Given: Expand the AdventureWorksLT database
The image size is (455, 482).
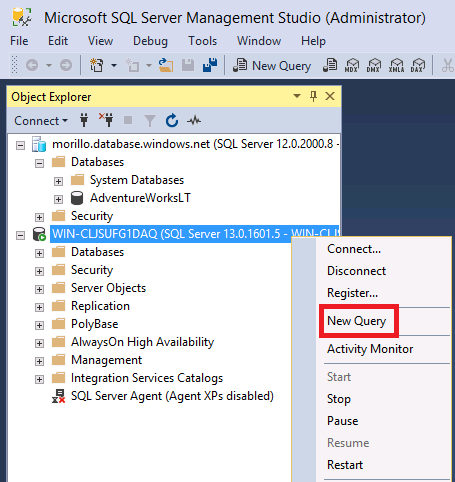Looking at the screenshot, I should tap(58, 199).
